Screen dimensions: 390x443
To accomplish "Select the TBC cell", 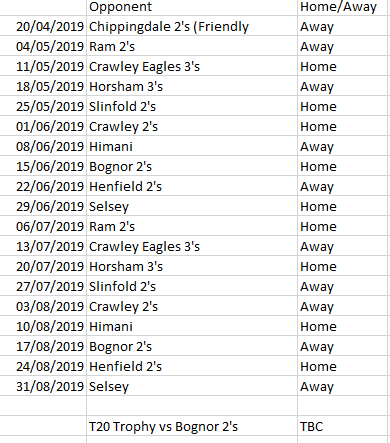I will [x=342, y=426].
